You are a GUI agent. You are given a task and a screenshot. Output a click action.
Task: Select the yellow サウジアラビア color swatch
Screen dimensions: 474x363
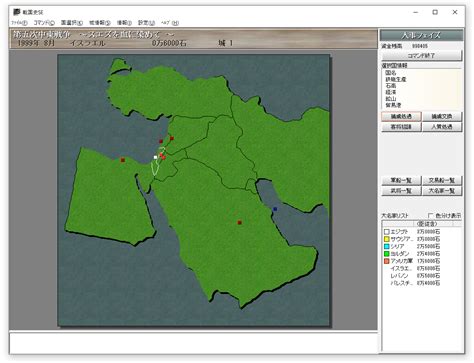tap(387, 239)
